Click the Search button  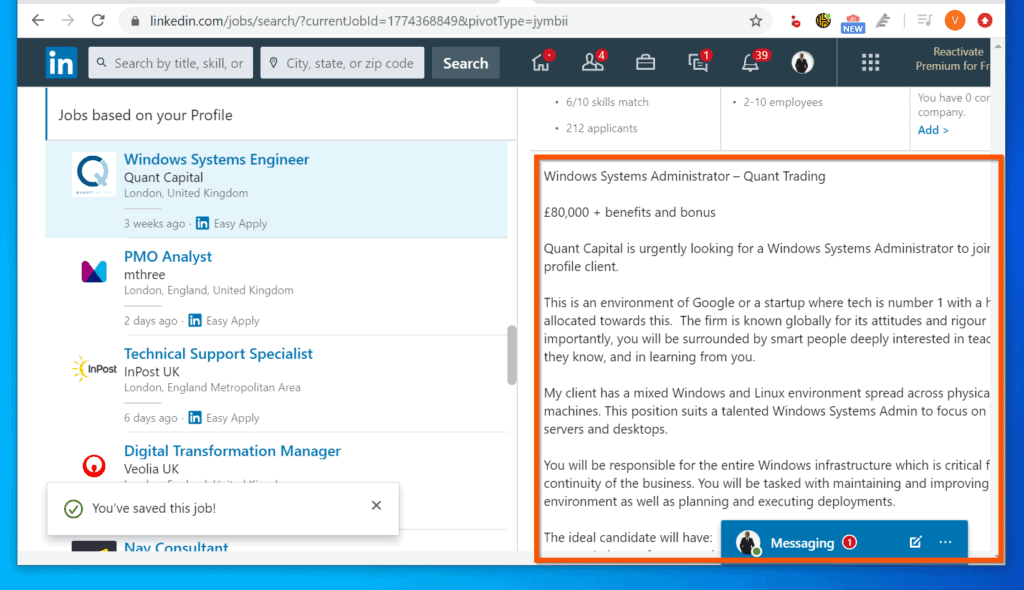pyautogui.click(x=466, y=63)
